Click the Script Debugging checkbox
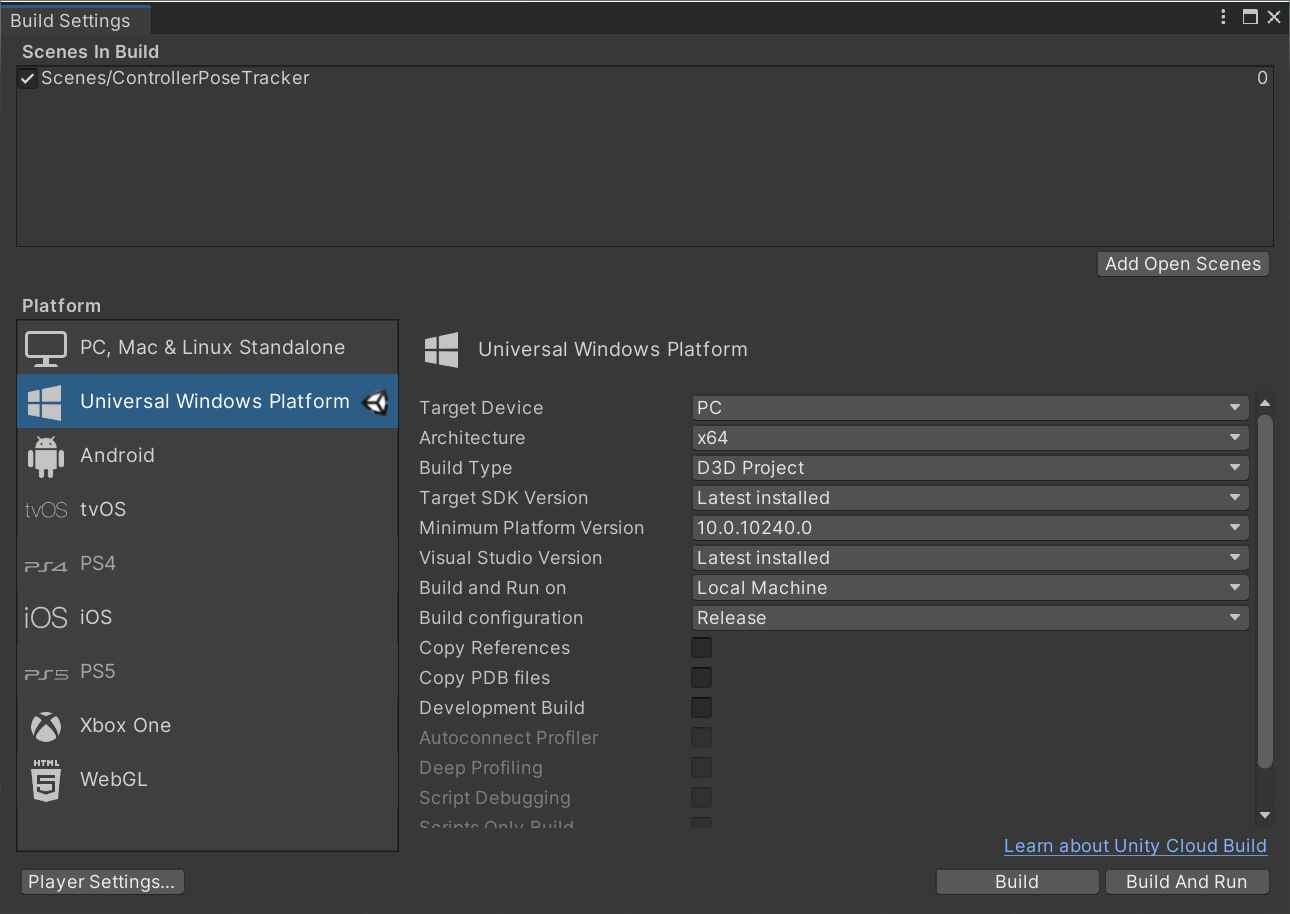The height and width of the screenshot is (914, 1290). coord(702,798)
